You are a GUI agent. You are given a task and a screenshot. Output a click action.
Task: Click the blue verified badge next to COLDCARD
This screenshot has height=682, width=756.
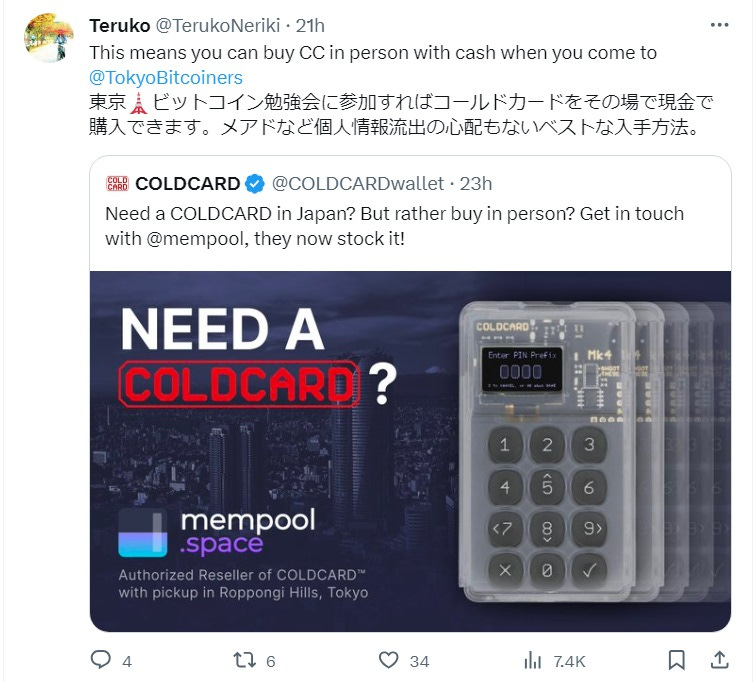(255, 184)
